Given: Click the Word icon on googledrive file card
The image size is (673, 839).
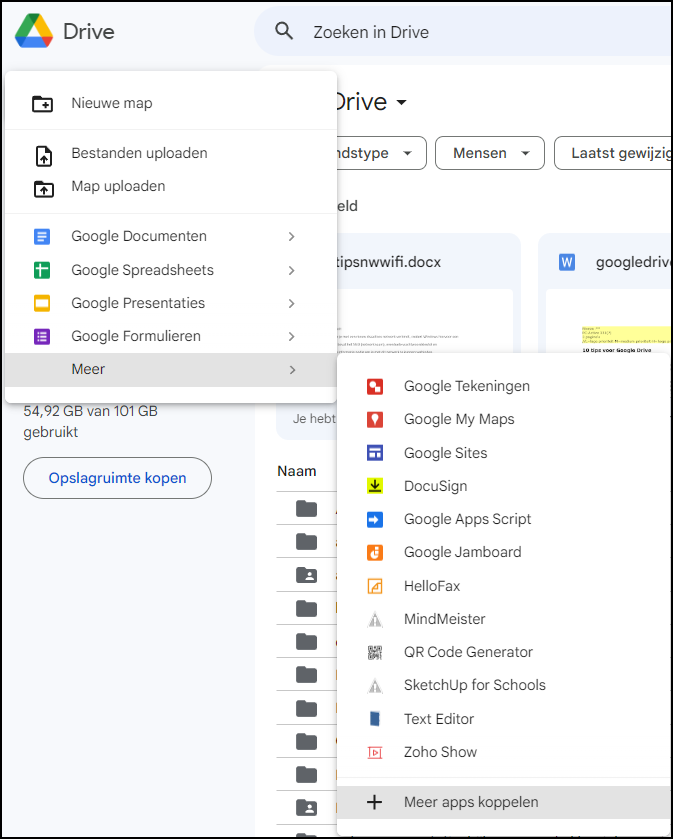Looking at the screenshot, I should pyautogui.click(x=567, y=262).
